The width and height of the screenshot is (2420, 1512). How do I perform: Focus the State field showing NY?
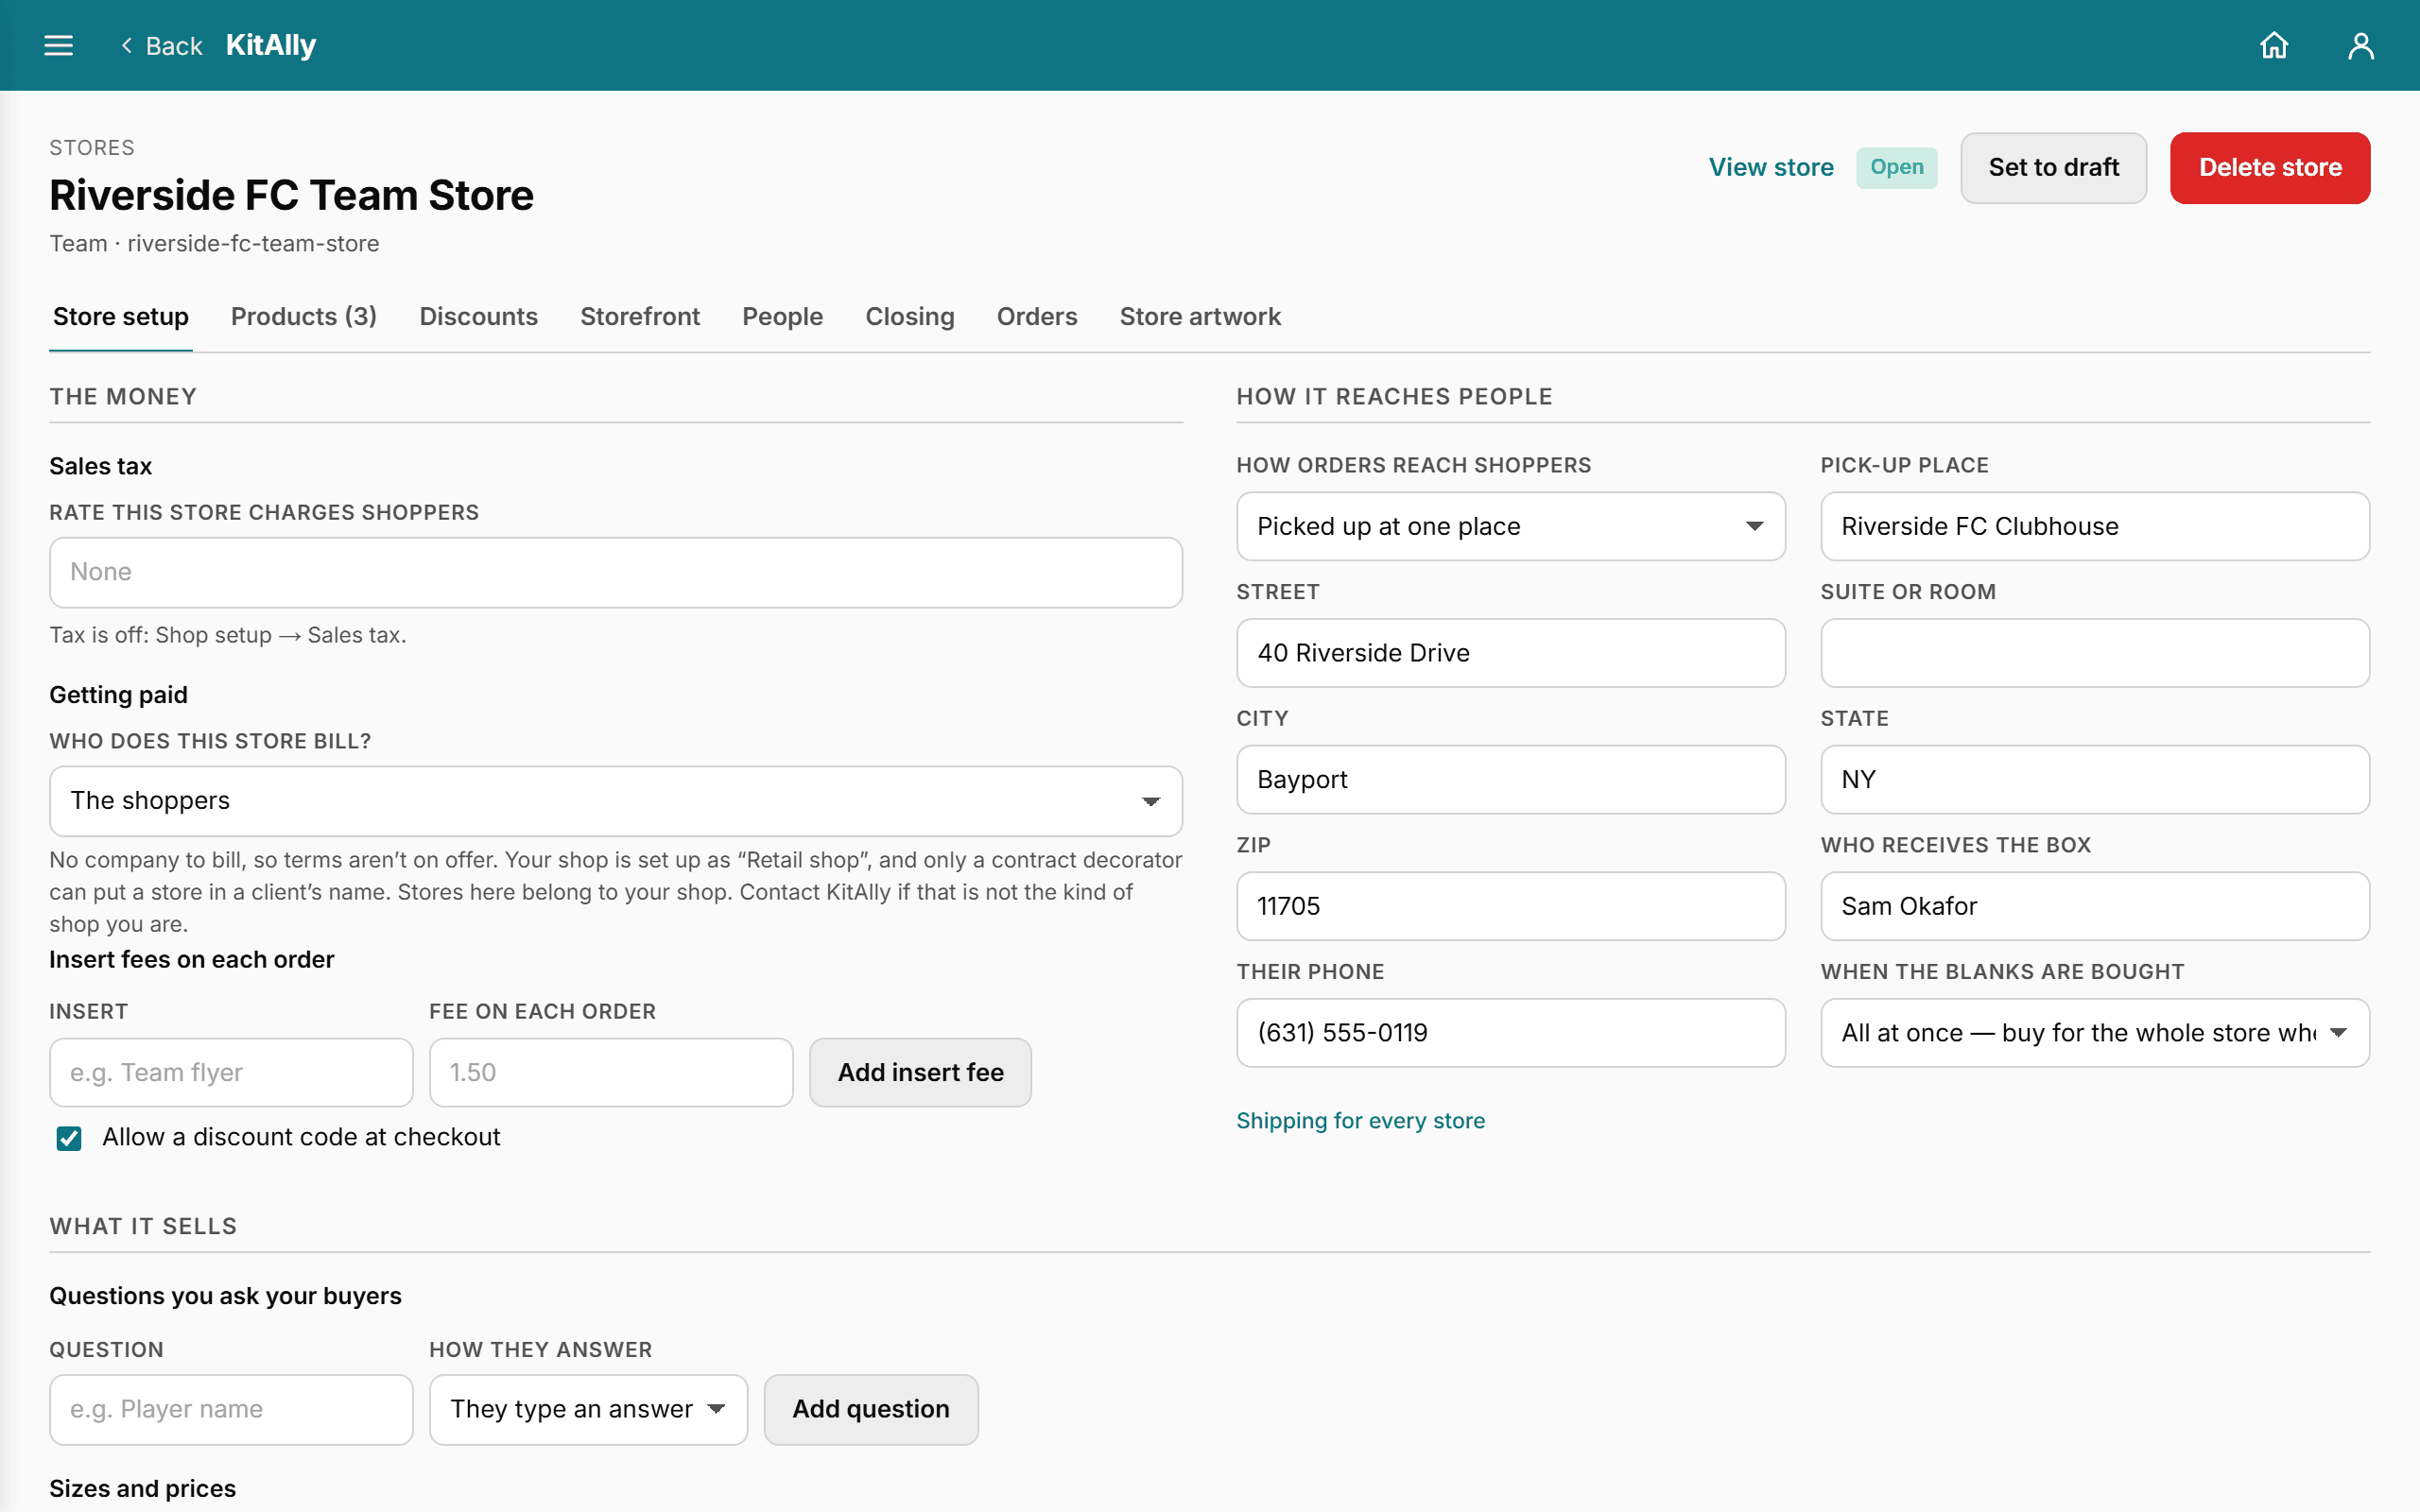coord(2094,779)
